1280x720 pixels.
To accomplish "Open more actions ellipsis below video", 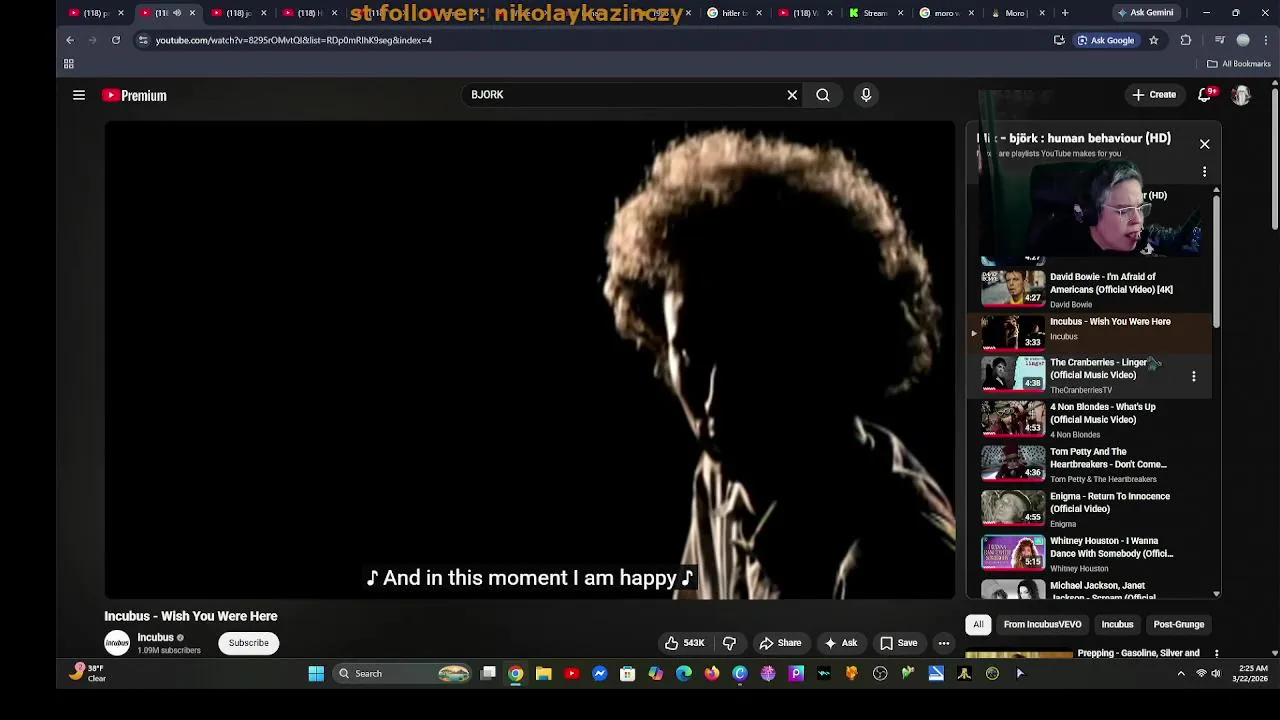I will 943,643.
